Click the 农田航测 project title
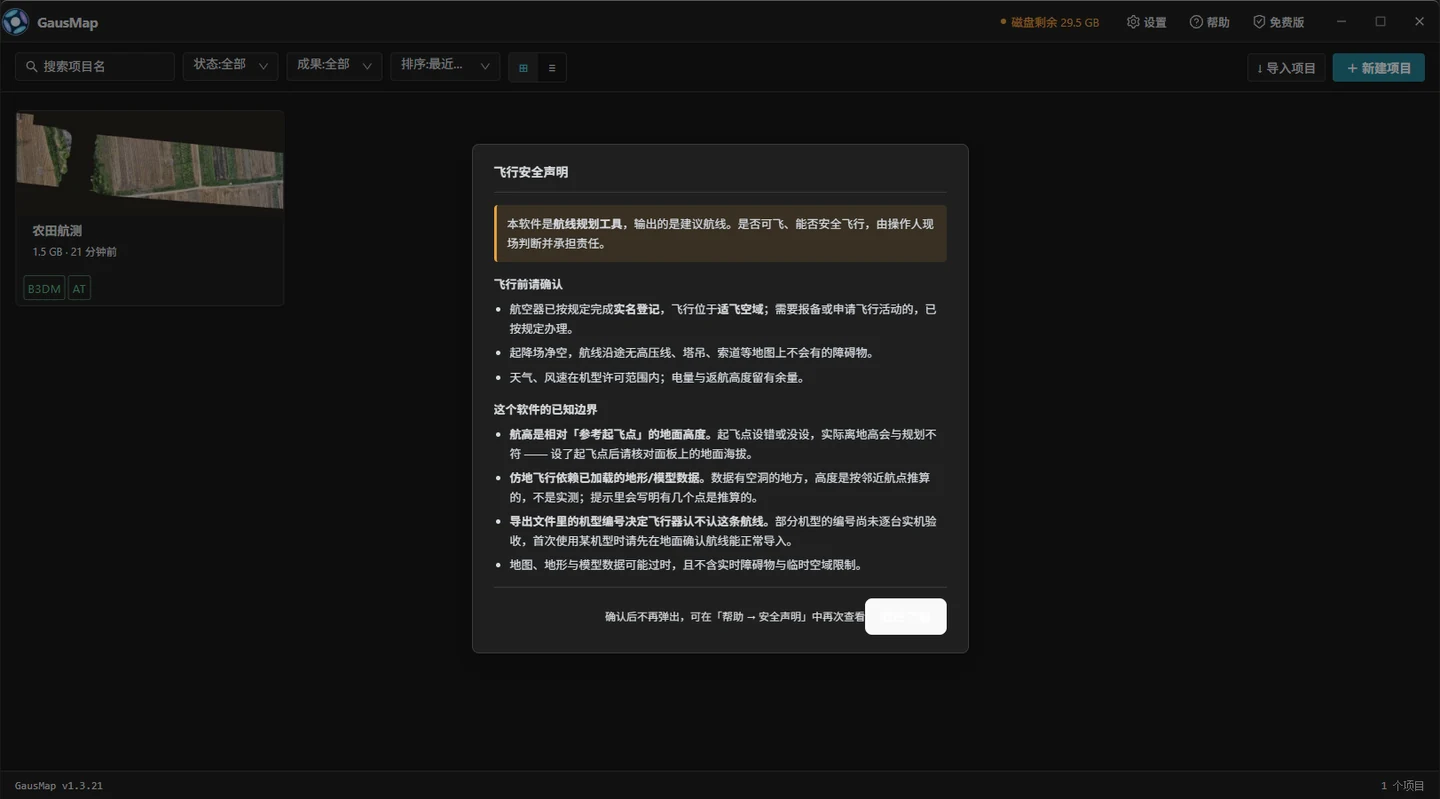The height and width of the screenshot is (799, 1440). (57, 231)
